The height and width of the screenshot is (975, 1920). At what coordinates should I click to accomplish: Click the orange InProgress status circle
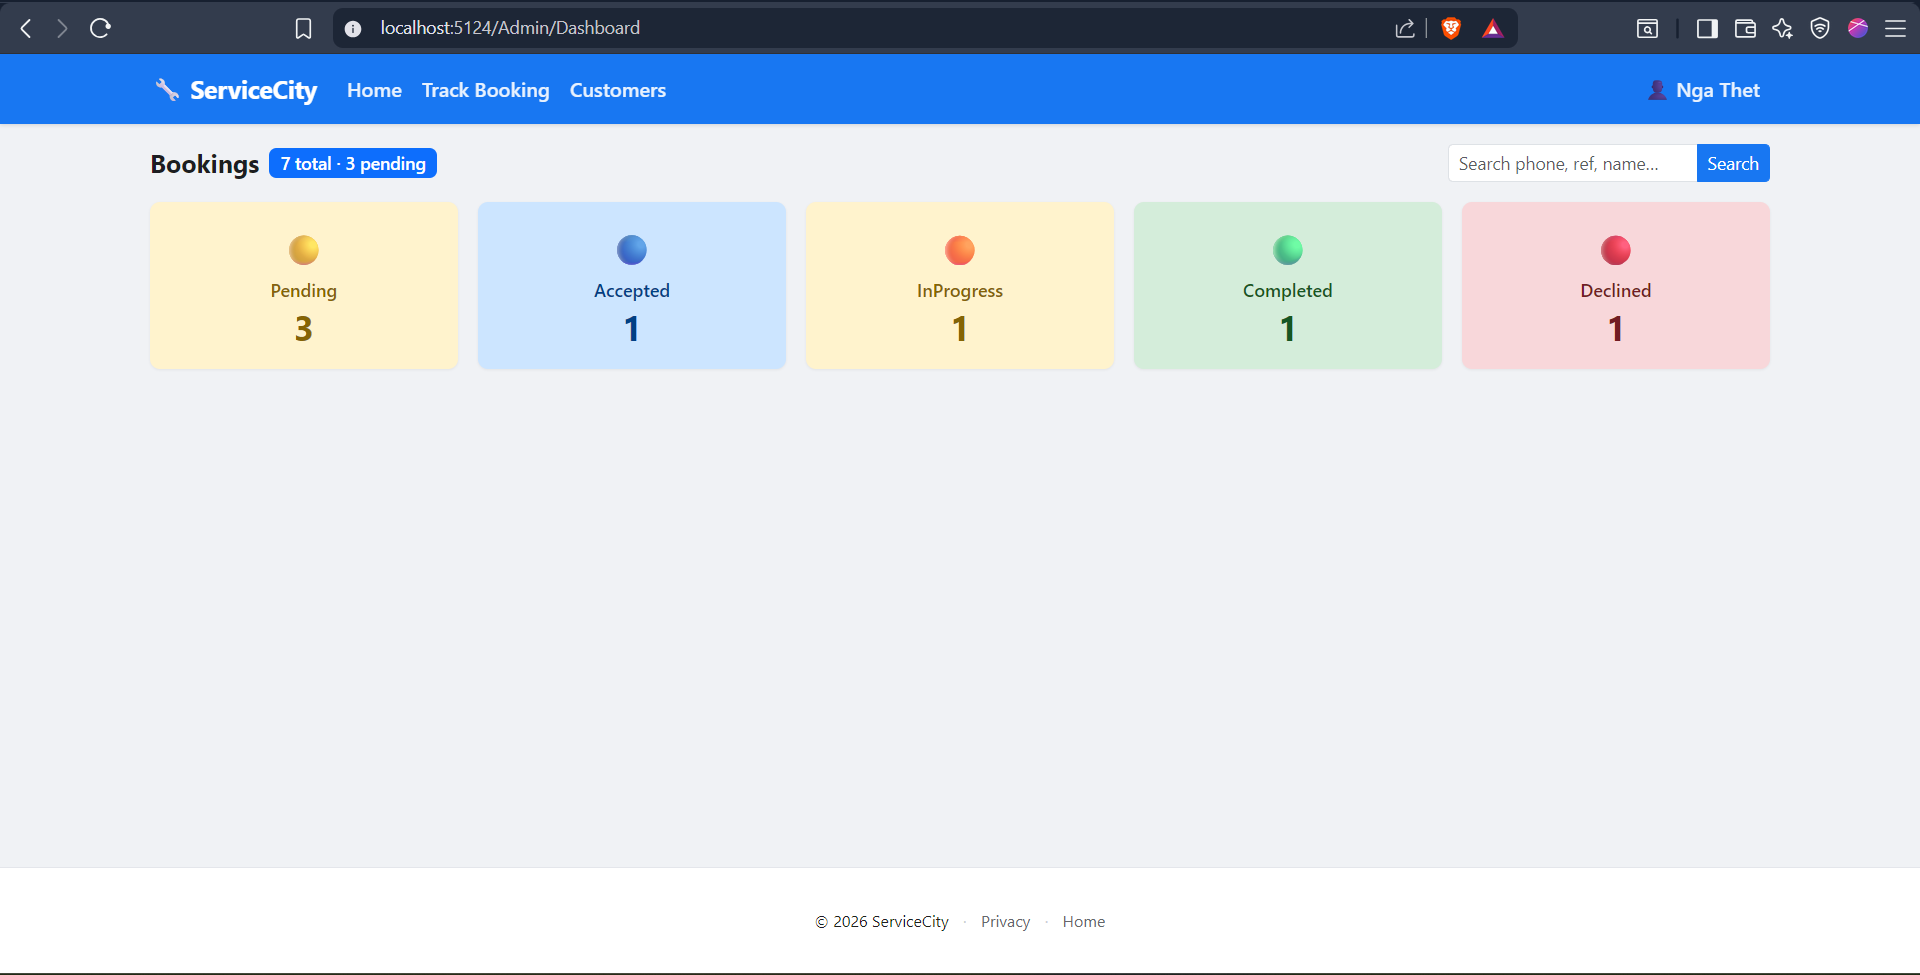pos(960,250)
